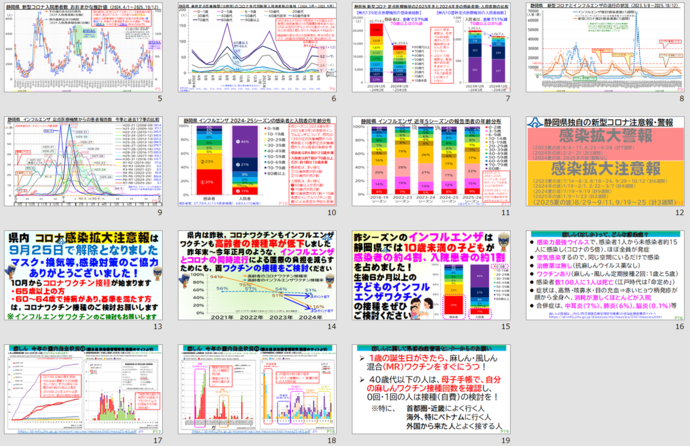Click the slide number label 12

pos(679,212)
